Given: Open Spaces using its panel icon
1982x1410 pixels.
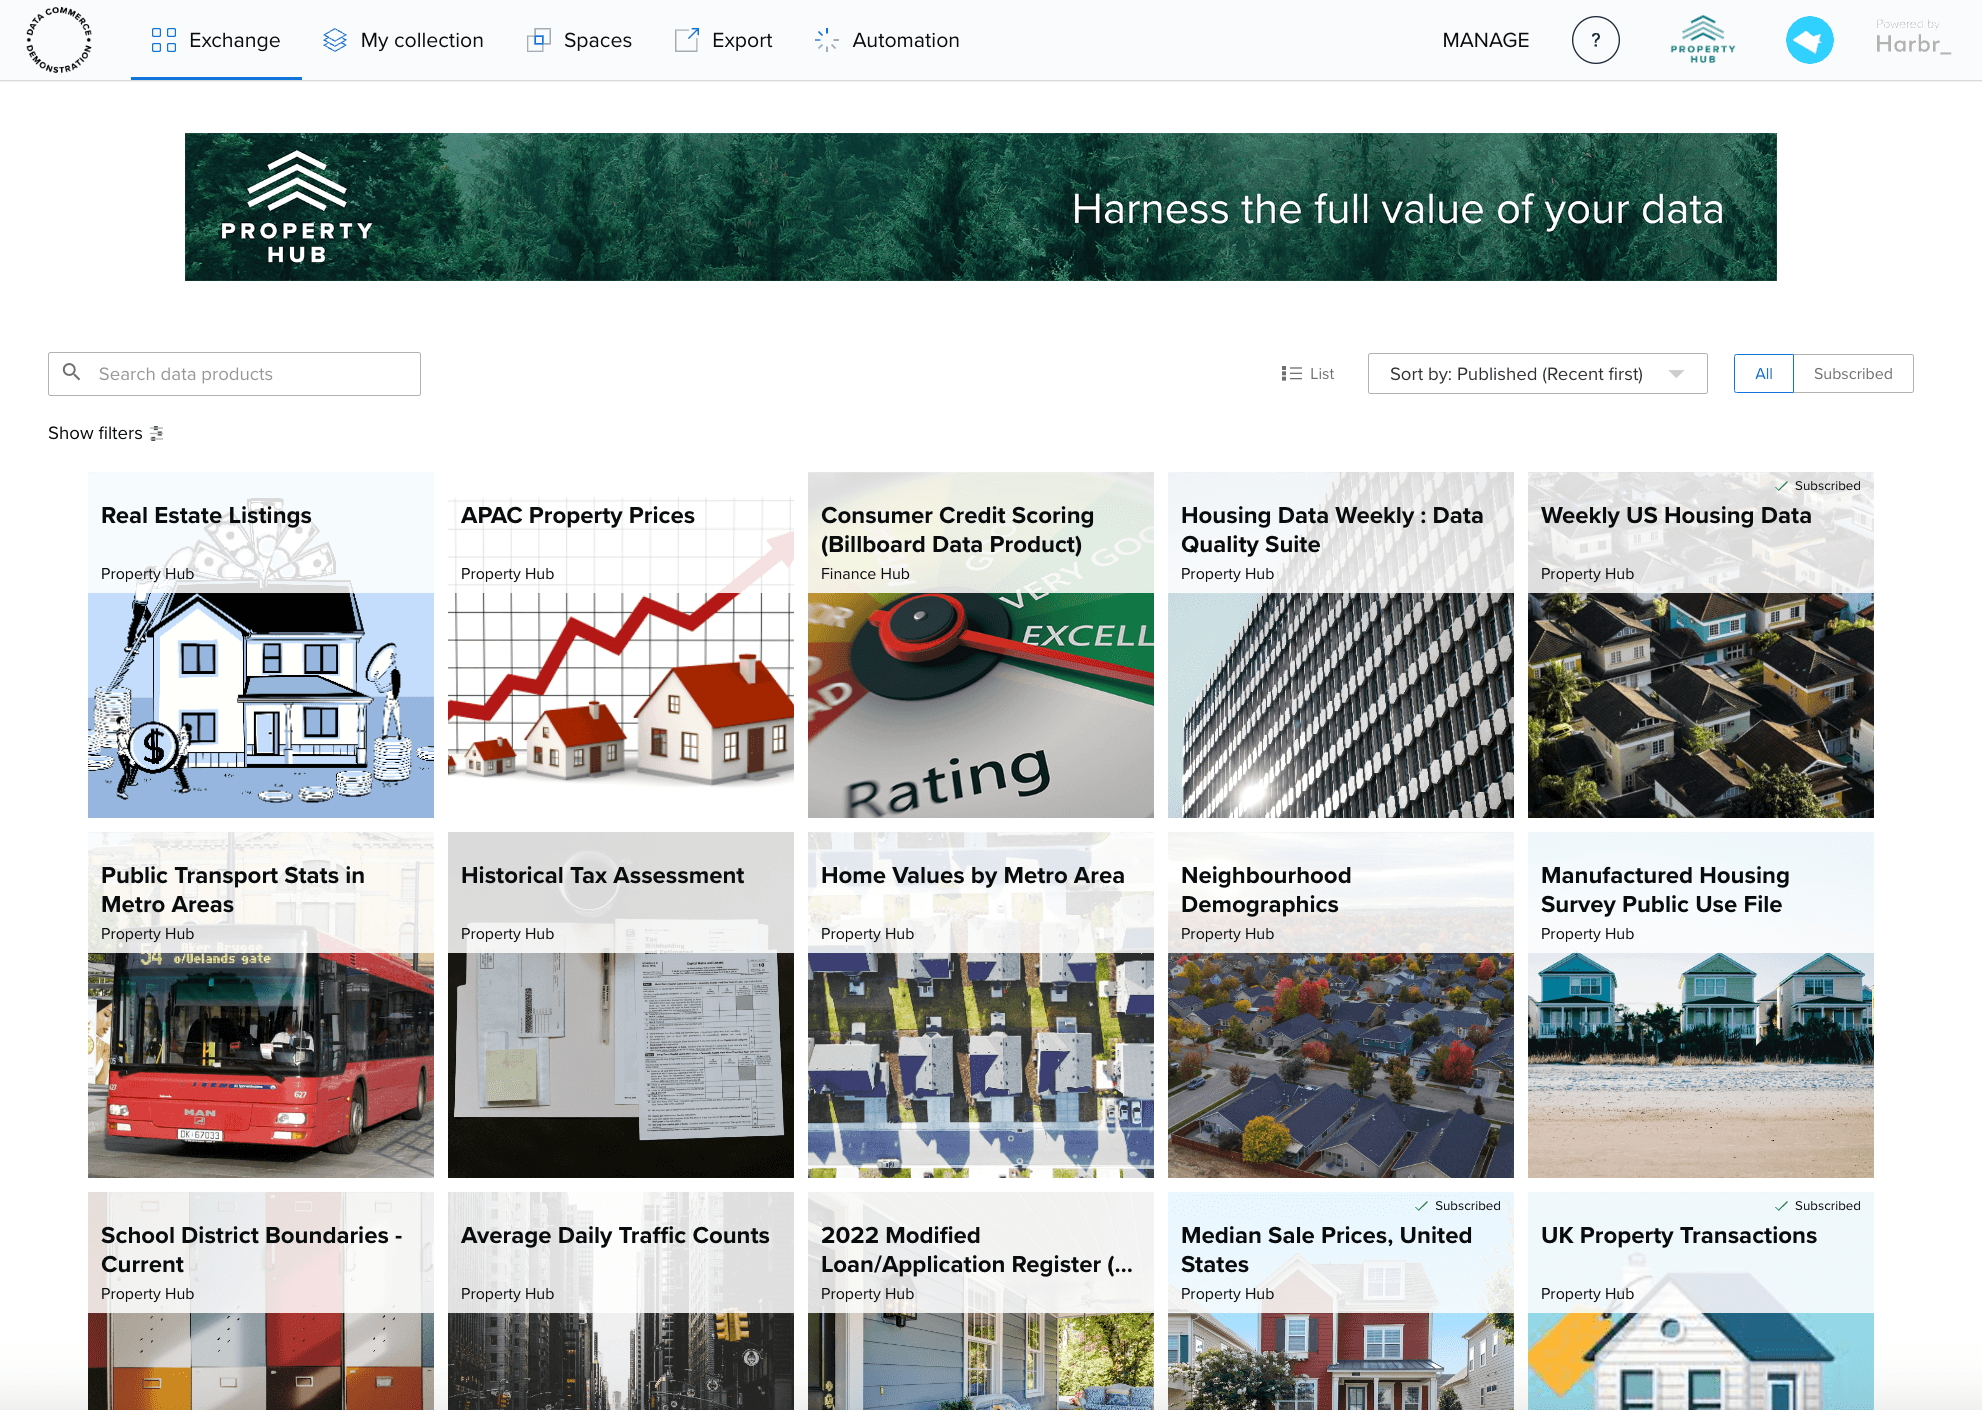Looking at the screenshot, I should point(540,40).
